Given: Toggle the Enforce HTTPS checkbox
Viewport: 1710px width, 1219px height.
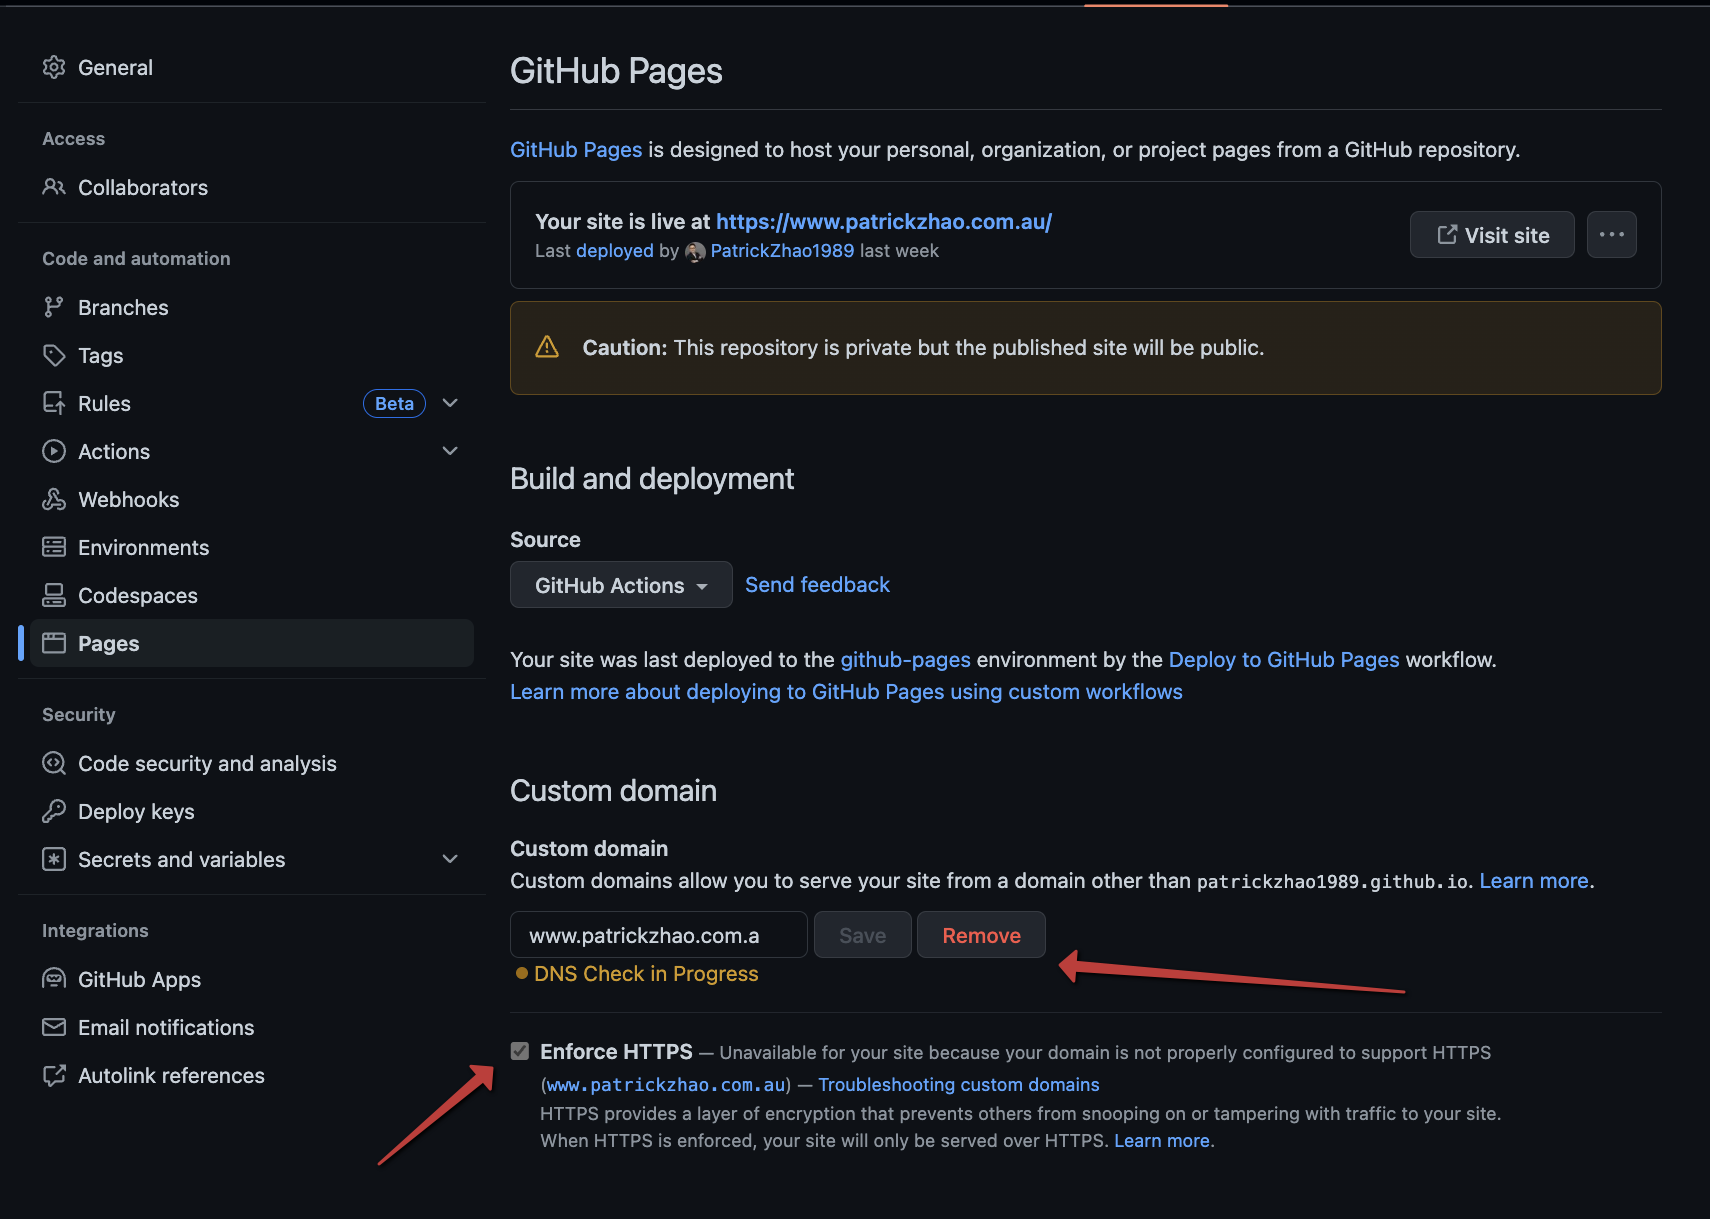Looking at the screenshot, I should tap(520, 1051).
